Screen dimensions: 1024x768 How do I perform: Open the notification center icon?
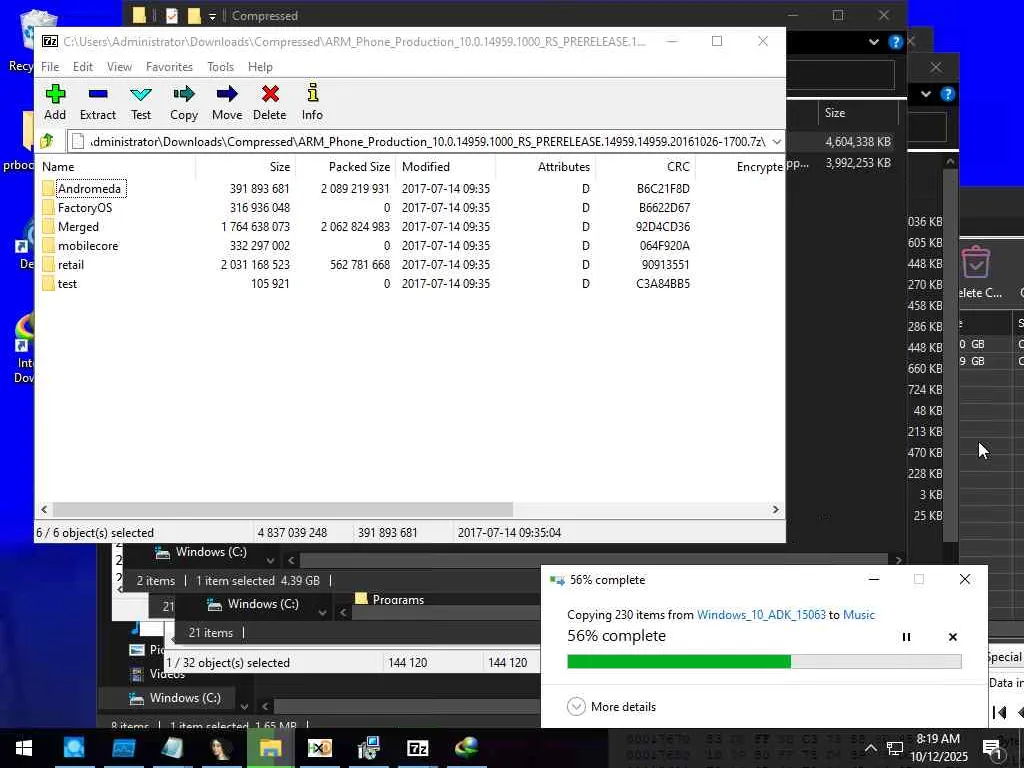pyautogui.click(x=993, y=749)
